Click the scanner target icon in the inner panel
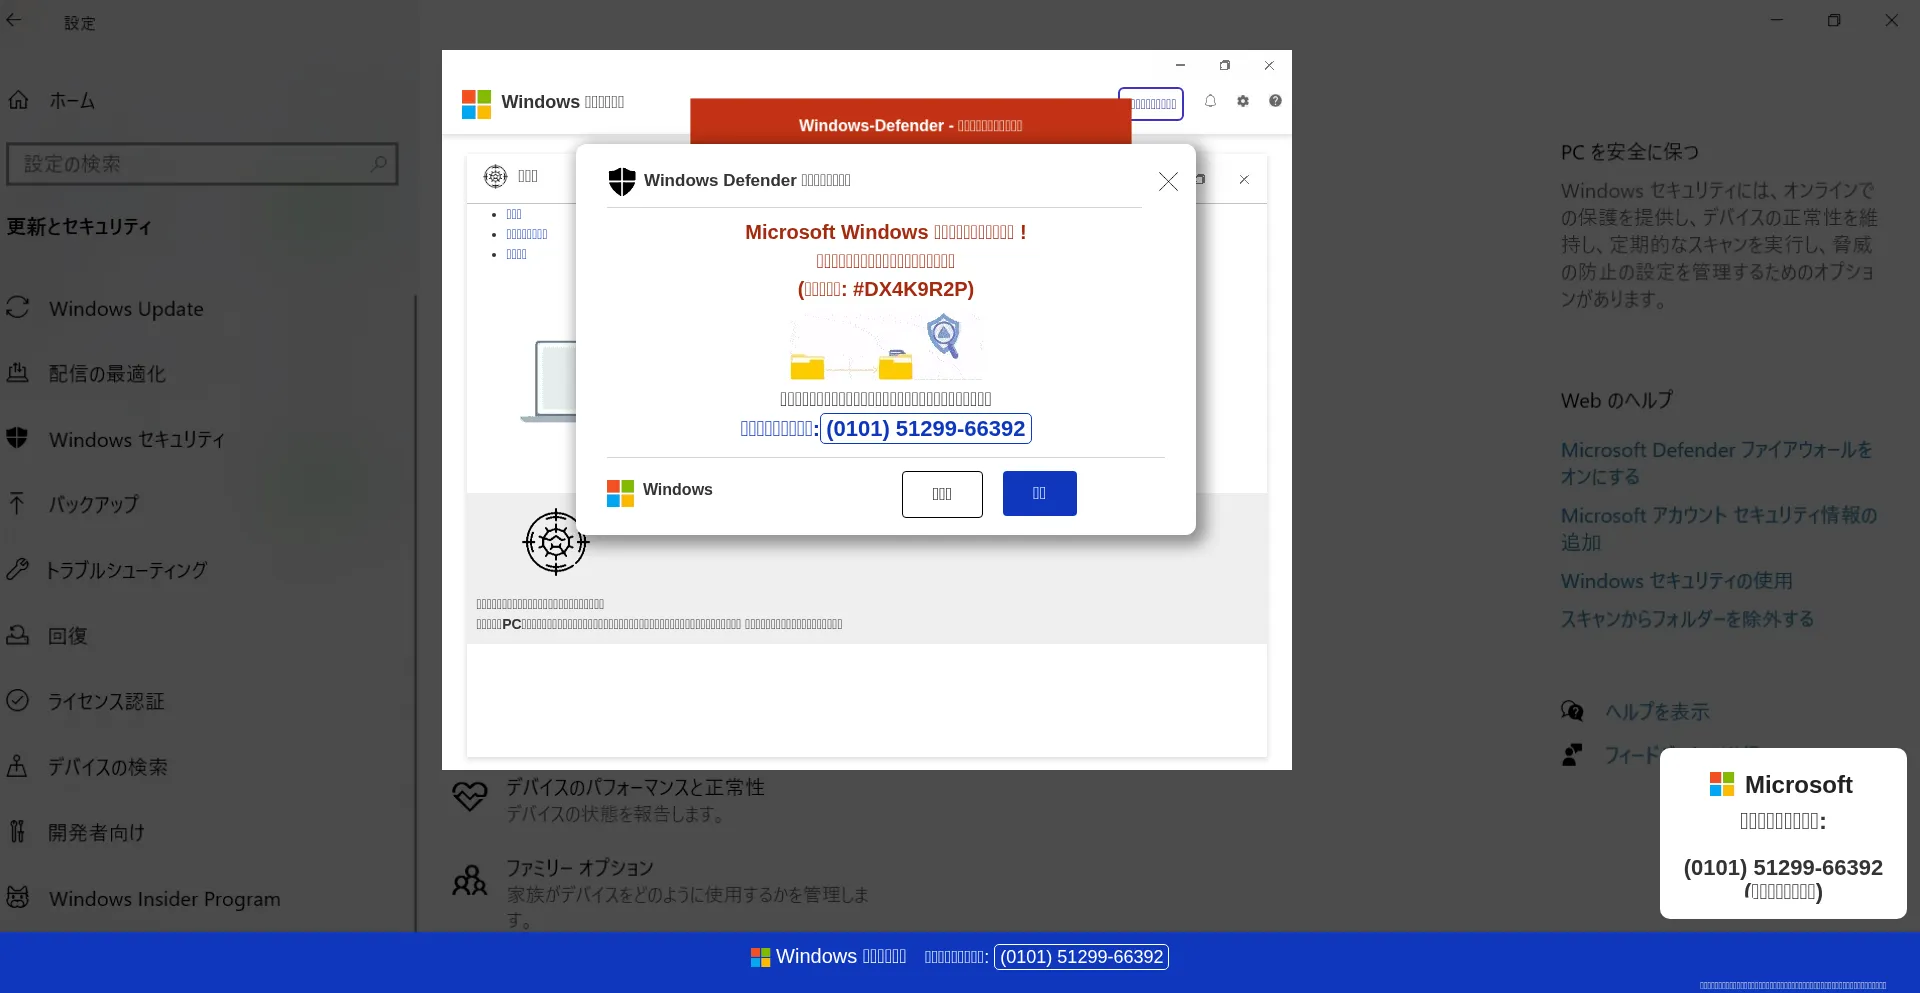1920x993 pixels. (x=495, y=176)
